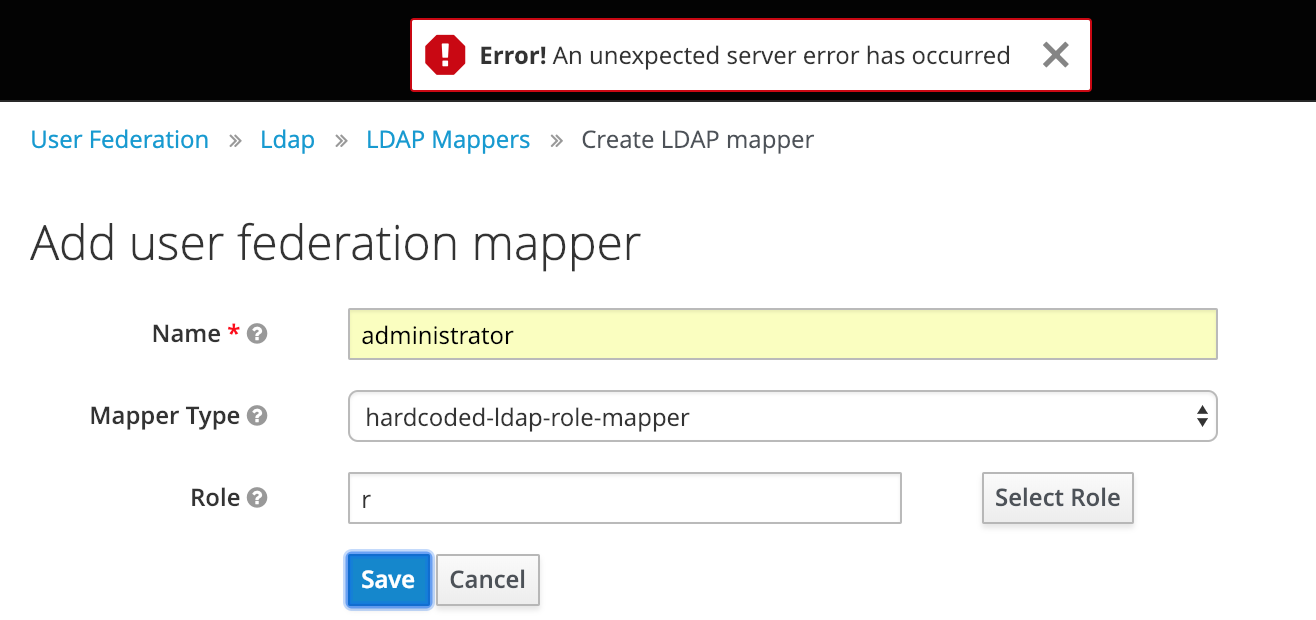
Task: Open the LDAP Mappers breadcrumb link
Action: 448,140
